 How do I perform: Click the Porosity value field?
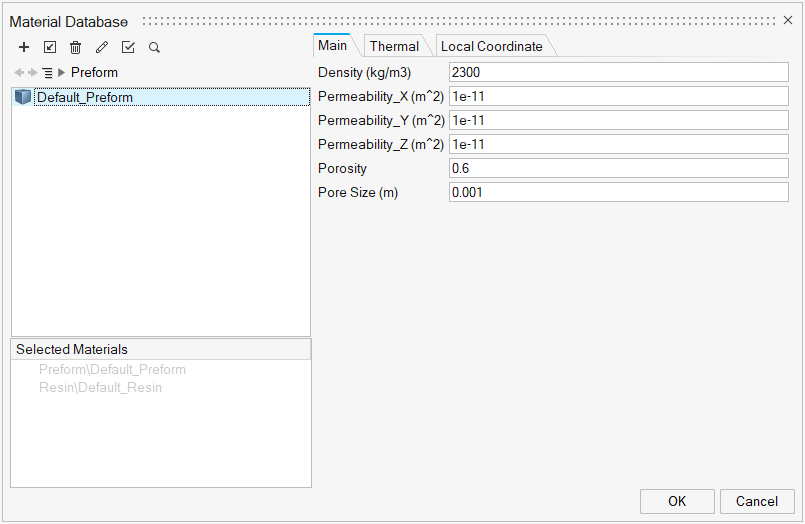click(x=618, y=168)
